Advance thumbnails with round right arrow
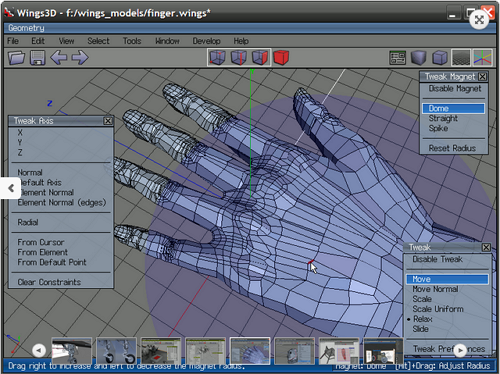This screenshot has width=500, height=374. click(460, 350)
